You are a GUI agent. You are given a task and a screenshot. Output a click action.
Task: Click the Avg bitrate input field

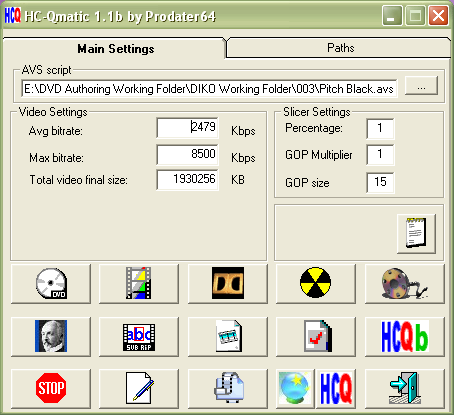[188, 127]
